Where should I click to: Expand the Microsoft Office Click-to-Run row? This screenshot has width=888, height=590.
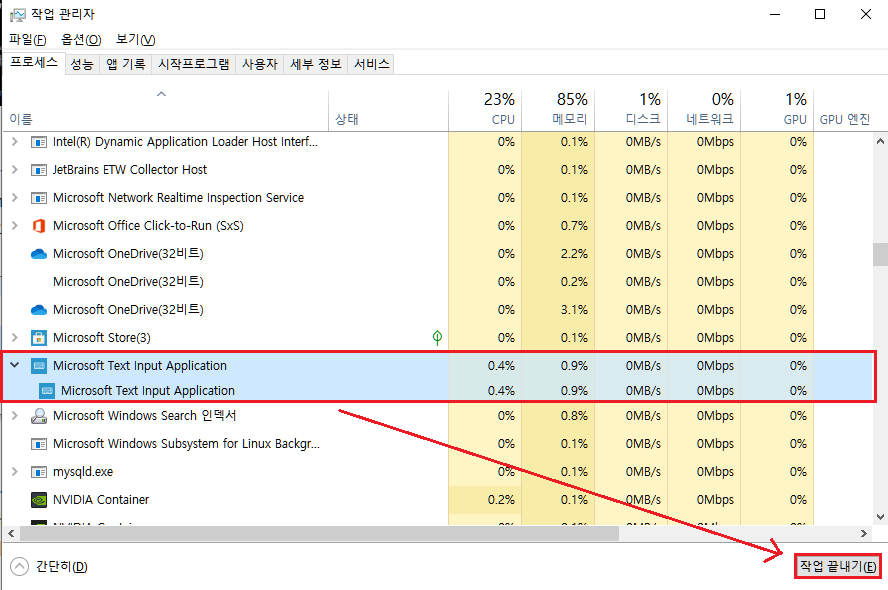coord(15,225)
